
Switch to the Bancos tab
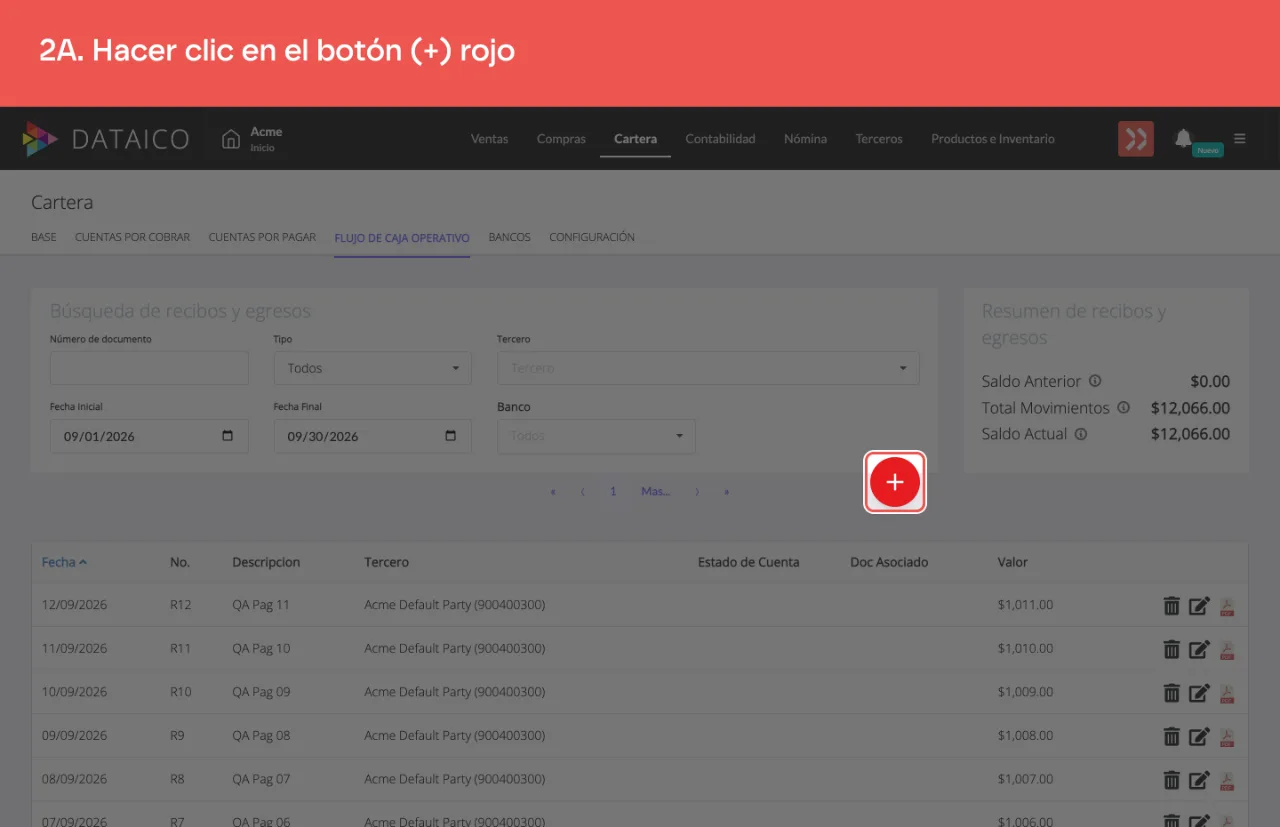tap(509, 237)
